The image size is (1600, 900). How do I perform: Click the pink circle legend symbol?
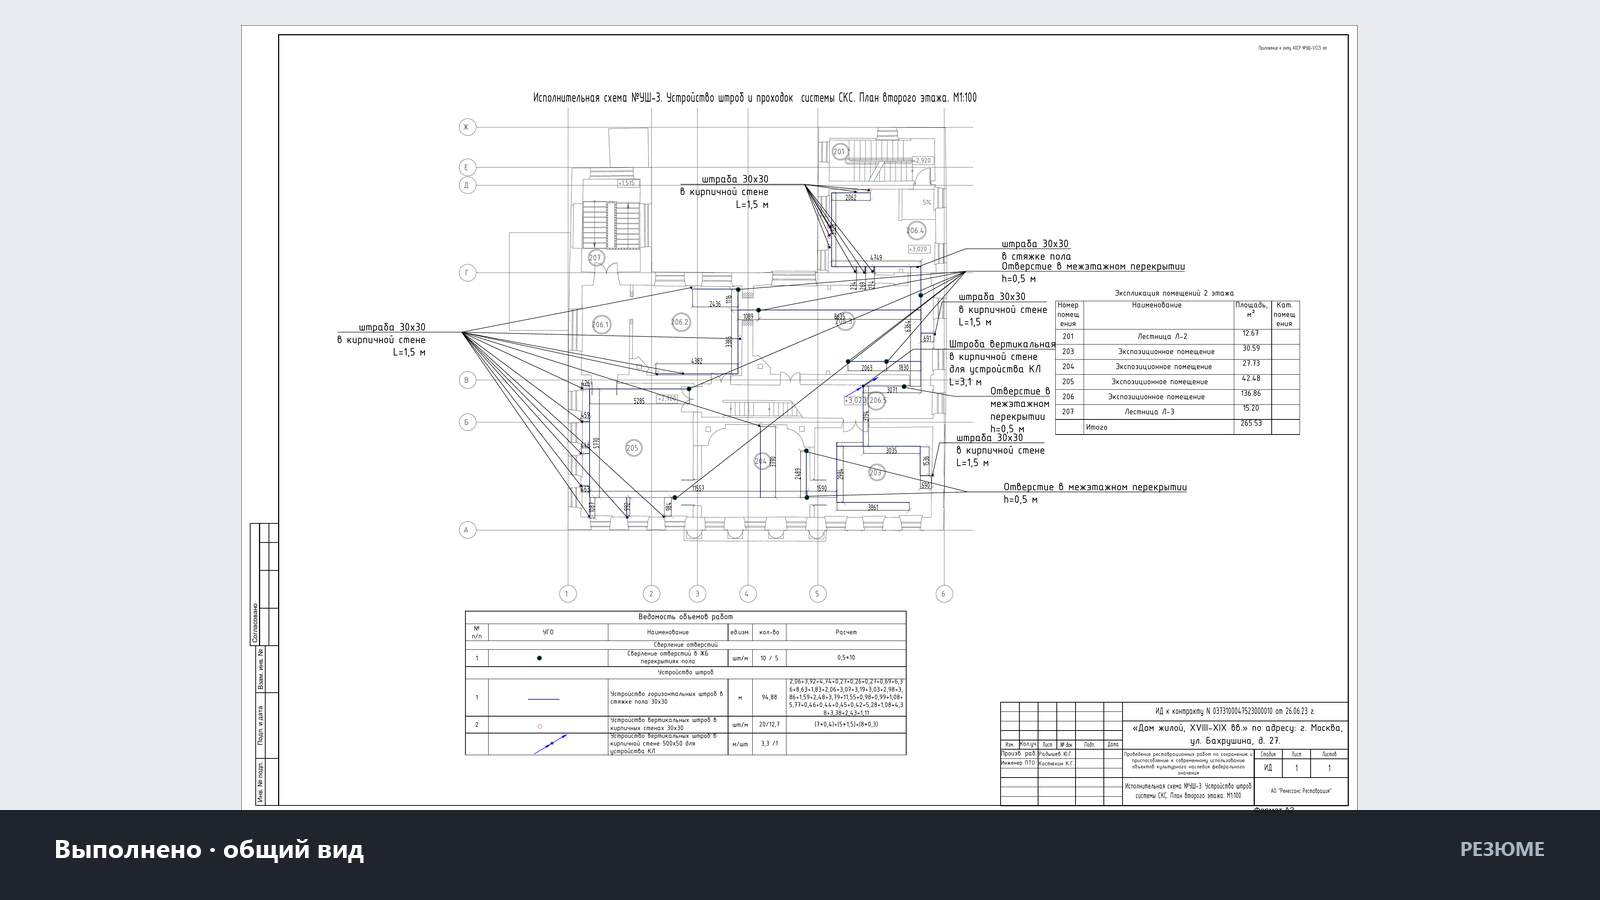tap(540, 726)
